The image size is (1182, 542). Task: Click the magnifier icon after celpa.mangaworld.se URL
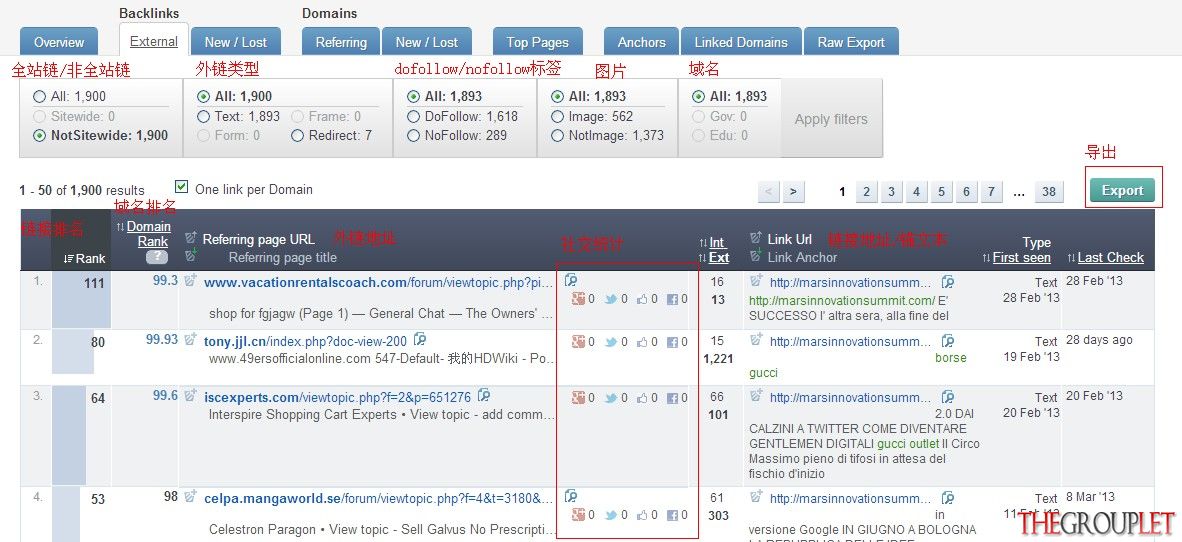coord(571,496)
